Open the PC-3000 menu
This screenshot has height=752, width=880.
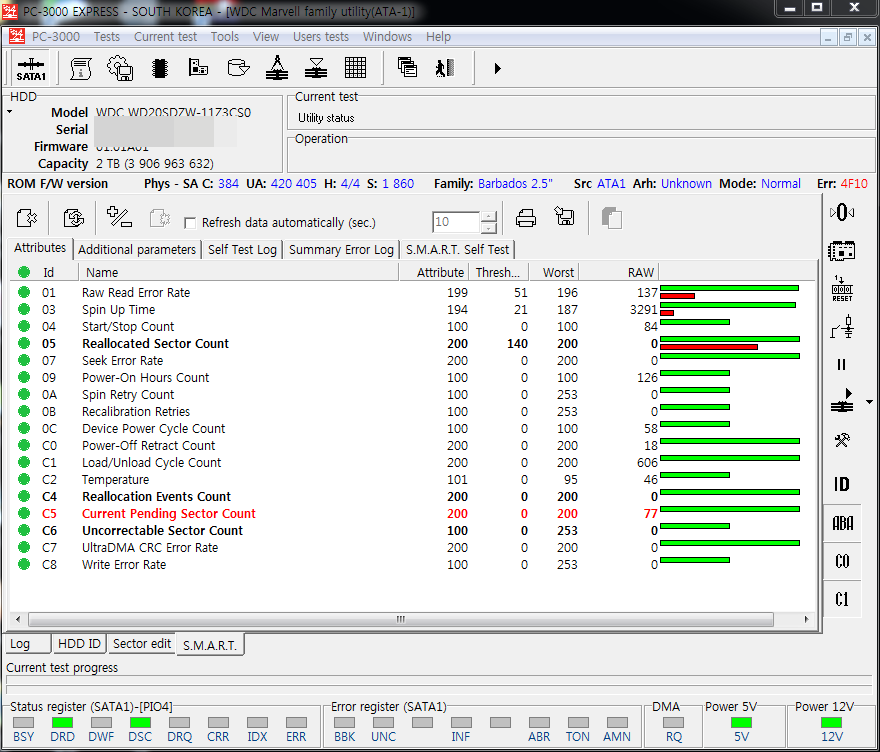point(56,36)
